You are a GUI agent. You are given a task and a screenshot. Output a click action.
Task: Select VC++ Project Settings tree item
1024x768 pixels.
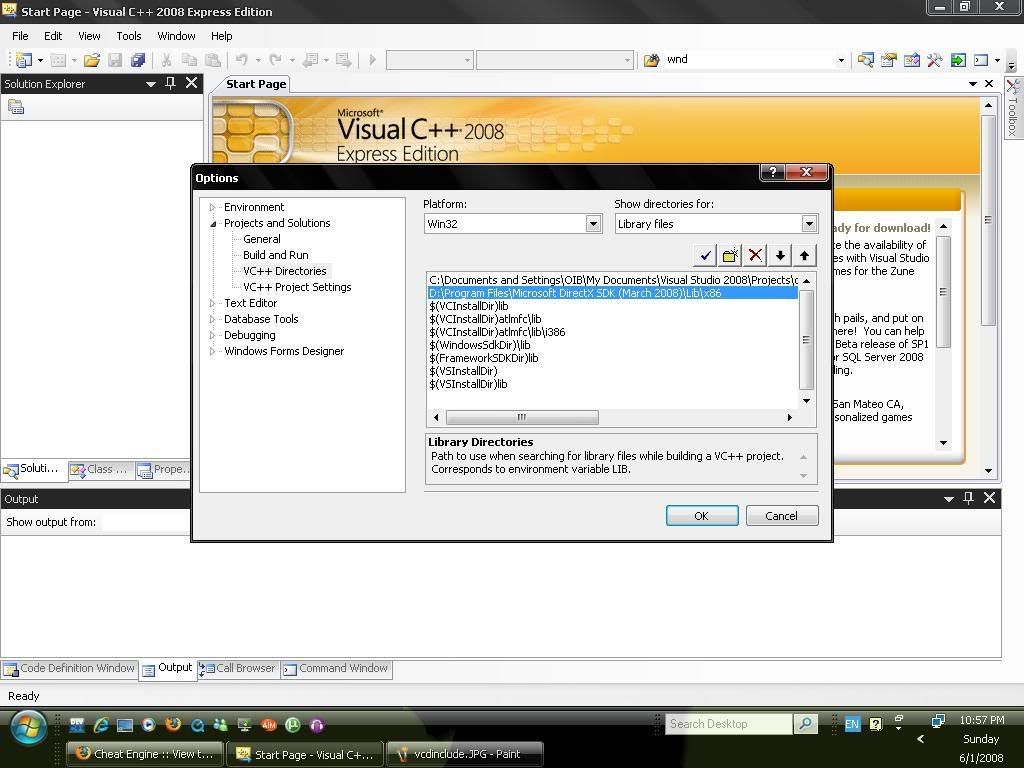tap(297, 287)
